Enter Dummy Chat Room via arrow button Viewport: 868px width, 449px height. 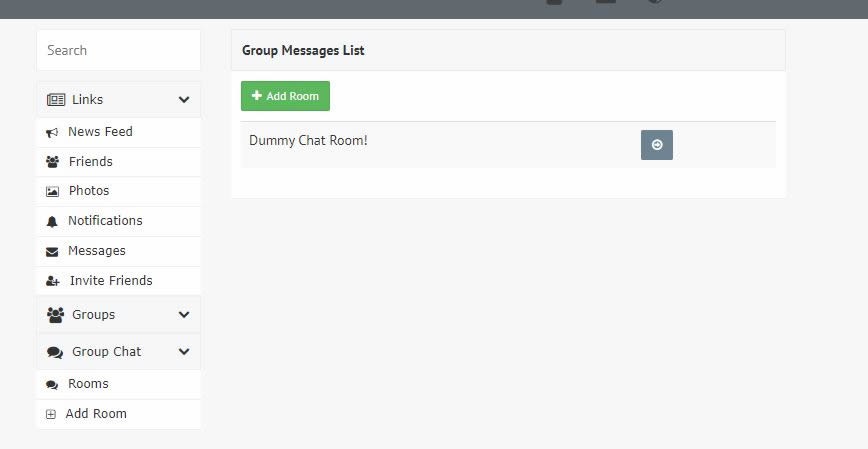(x=657, y=145)
